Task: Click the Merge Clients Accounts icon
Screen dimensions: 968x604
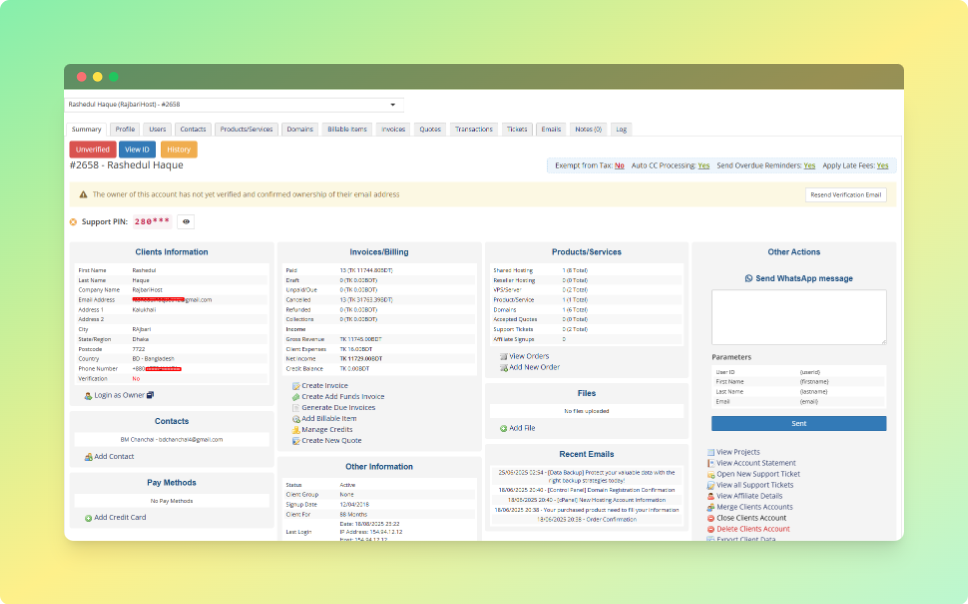Action: (710, 507)
